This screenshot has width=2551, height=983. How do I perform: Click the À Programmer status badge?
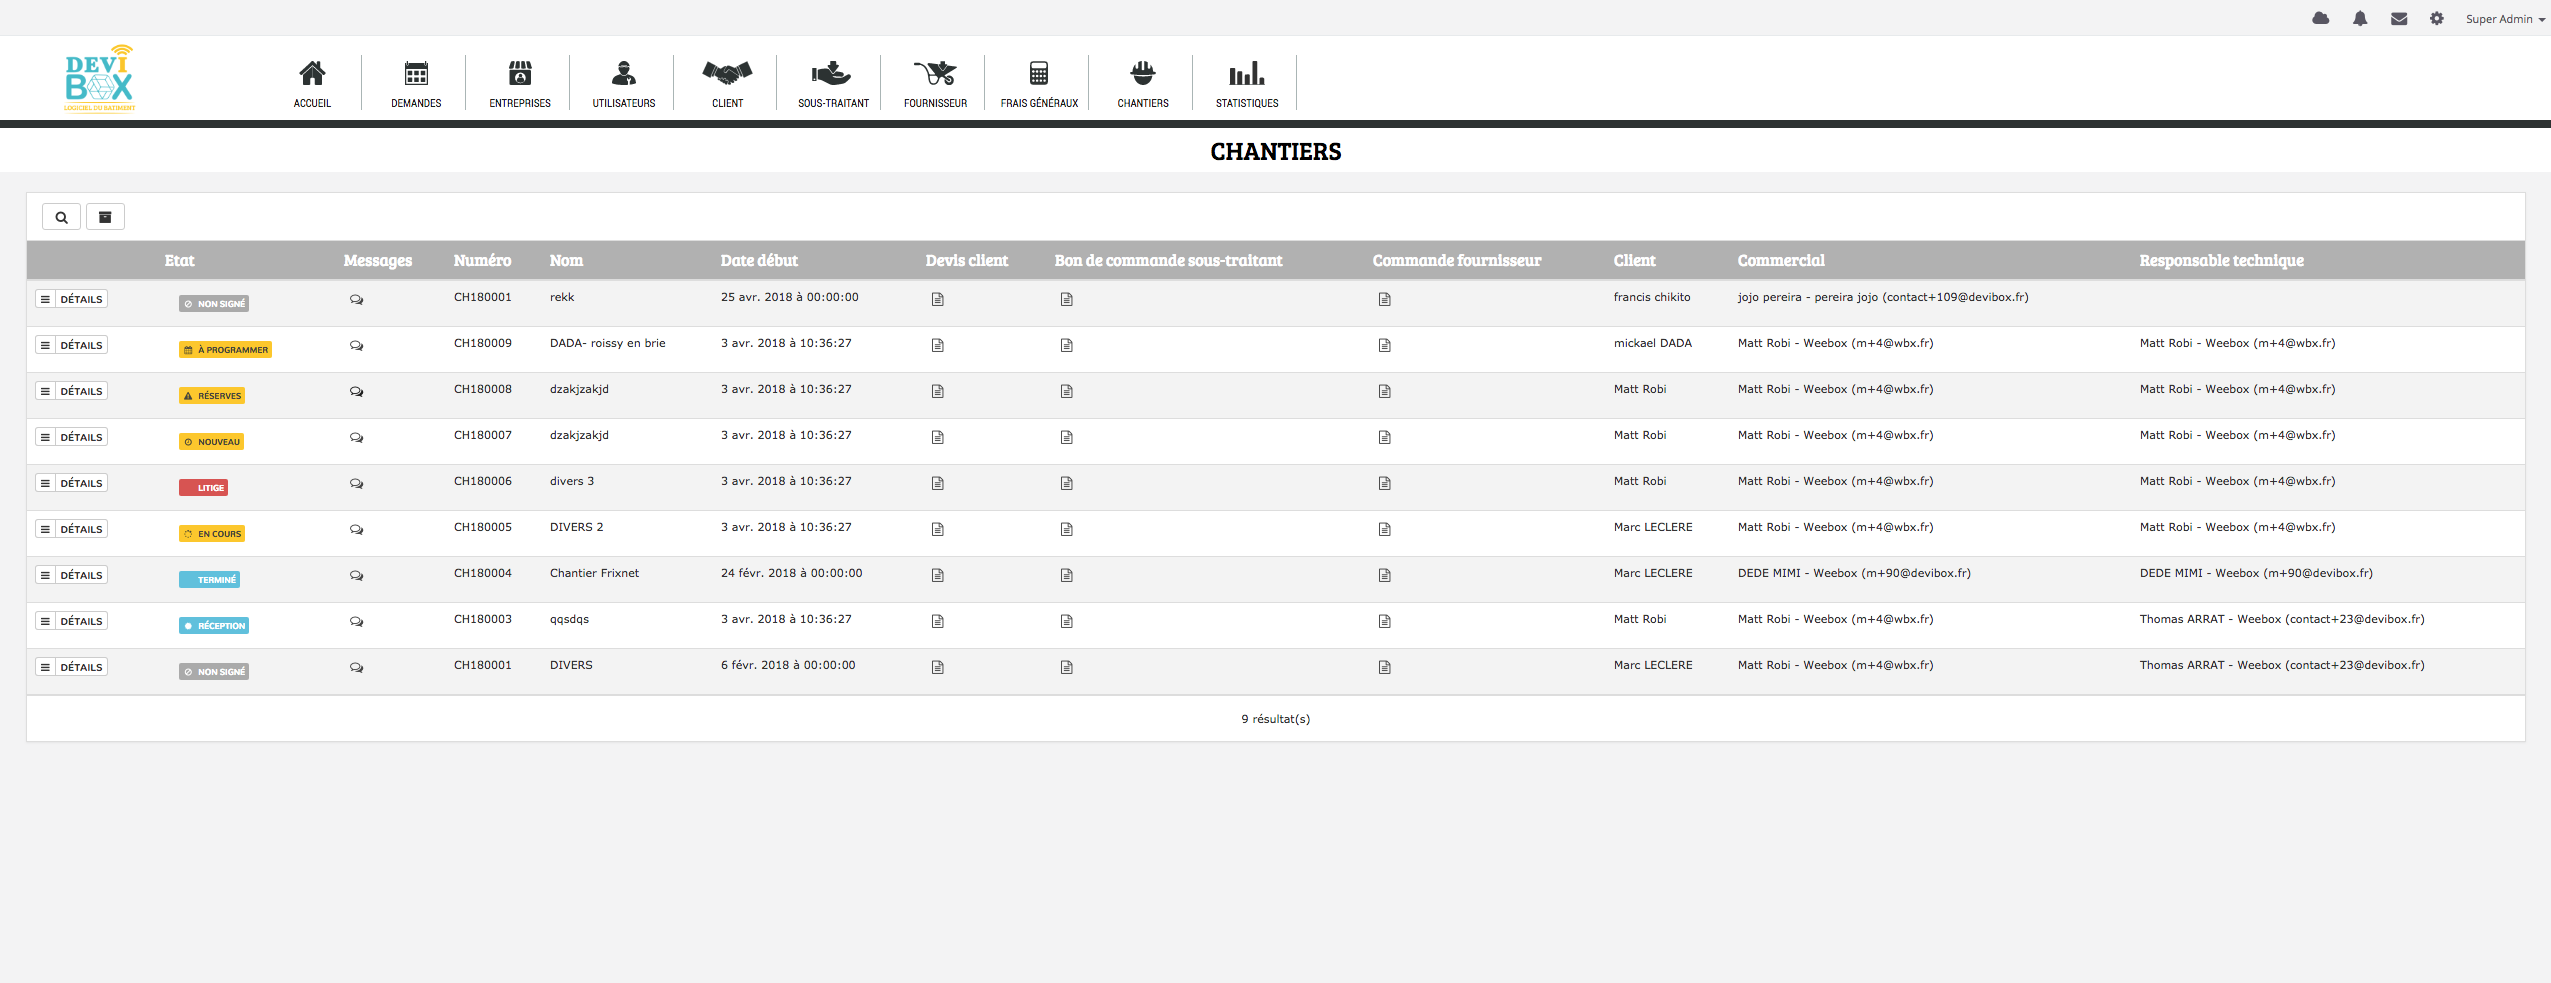point(225,350)
